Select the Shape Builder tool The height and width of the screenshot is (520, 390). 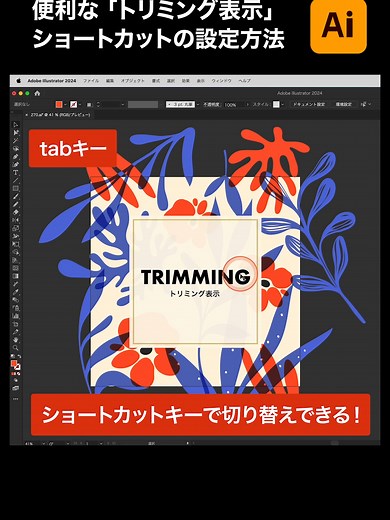coord(16,252)
